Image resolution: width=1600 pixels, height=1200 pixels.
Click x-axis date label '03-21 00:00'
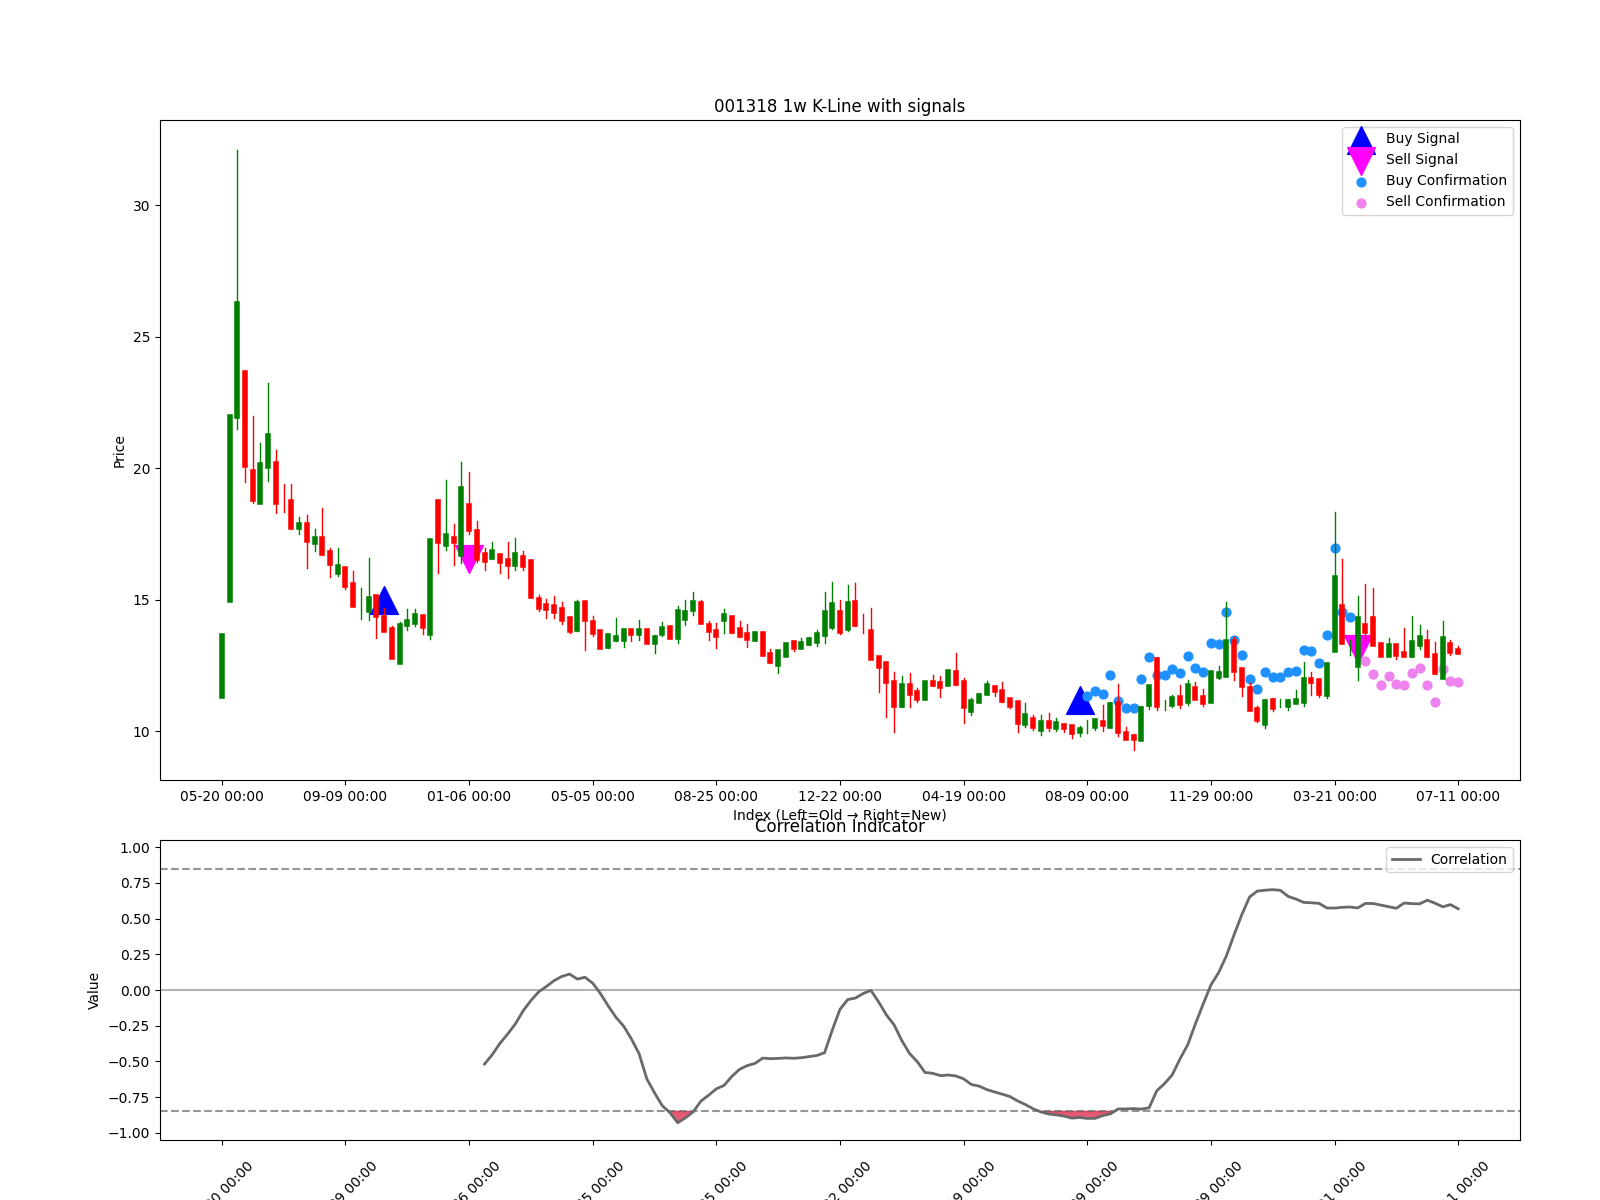[x=1335, y=797]
